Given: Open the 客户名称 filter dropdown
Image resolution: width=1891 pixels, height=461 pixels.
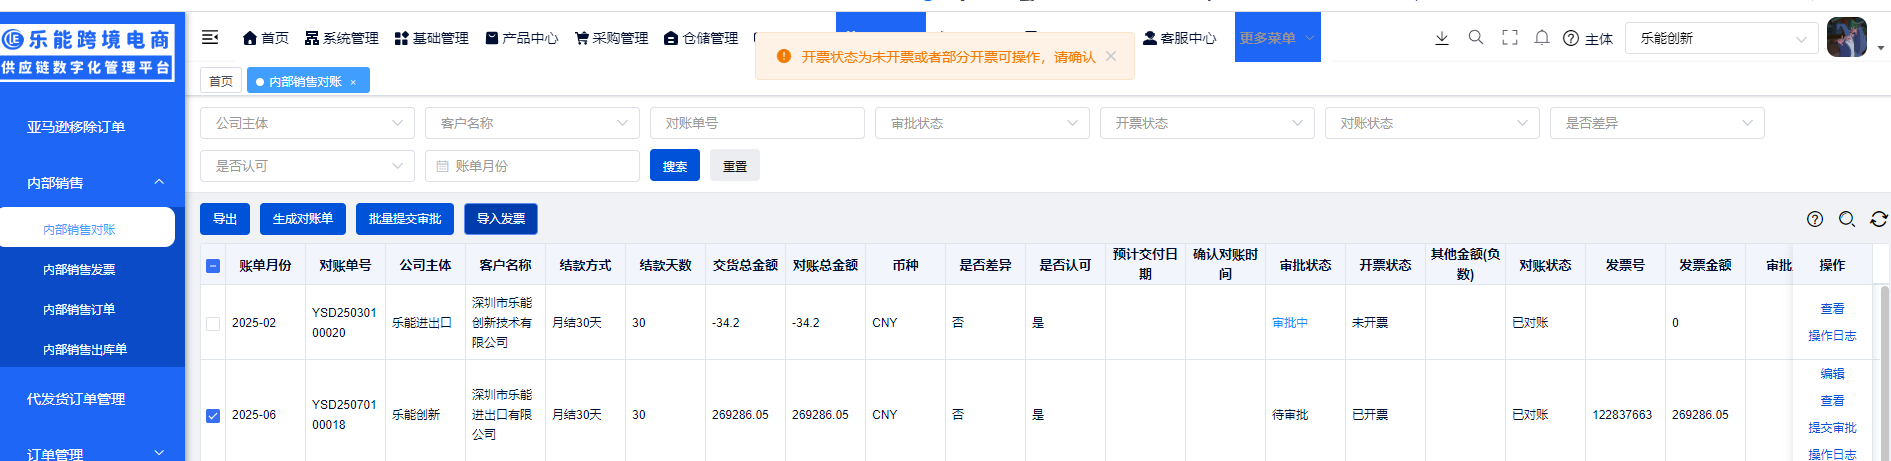Looking at the screenshot, I should coord(532,123).
